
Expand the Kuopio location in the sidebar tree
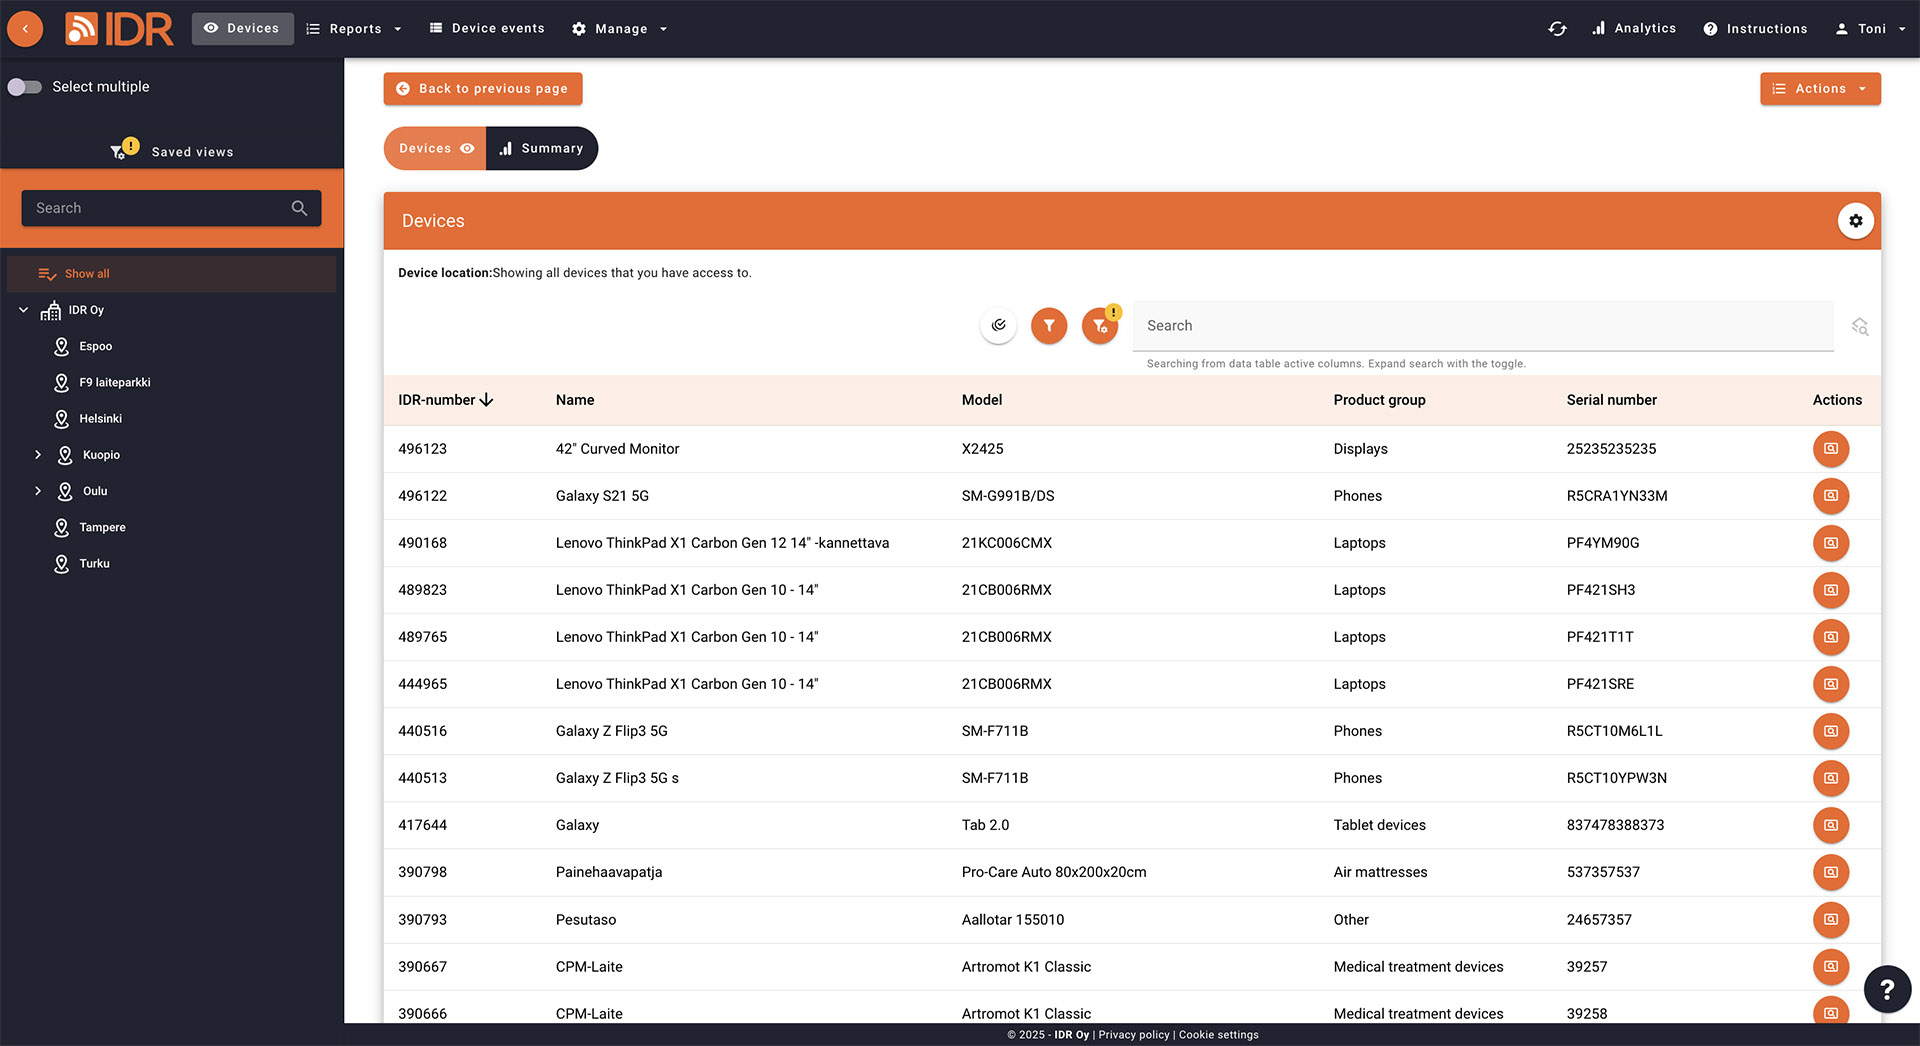(39, 454)
